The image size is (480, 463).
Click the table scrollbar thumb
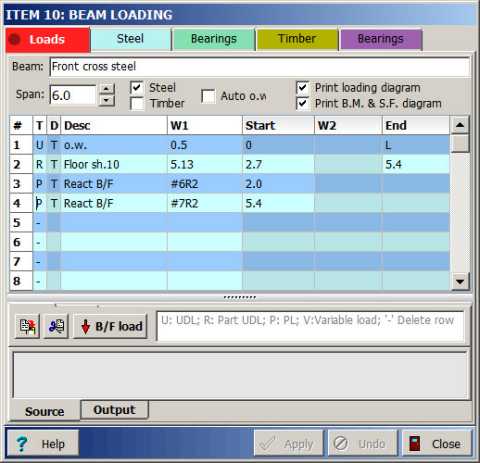(460, 143)
